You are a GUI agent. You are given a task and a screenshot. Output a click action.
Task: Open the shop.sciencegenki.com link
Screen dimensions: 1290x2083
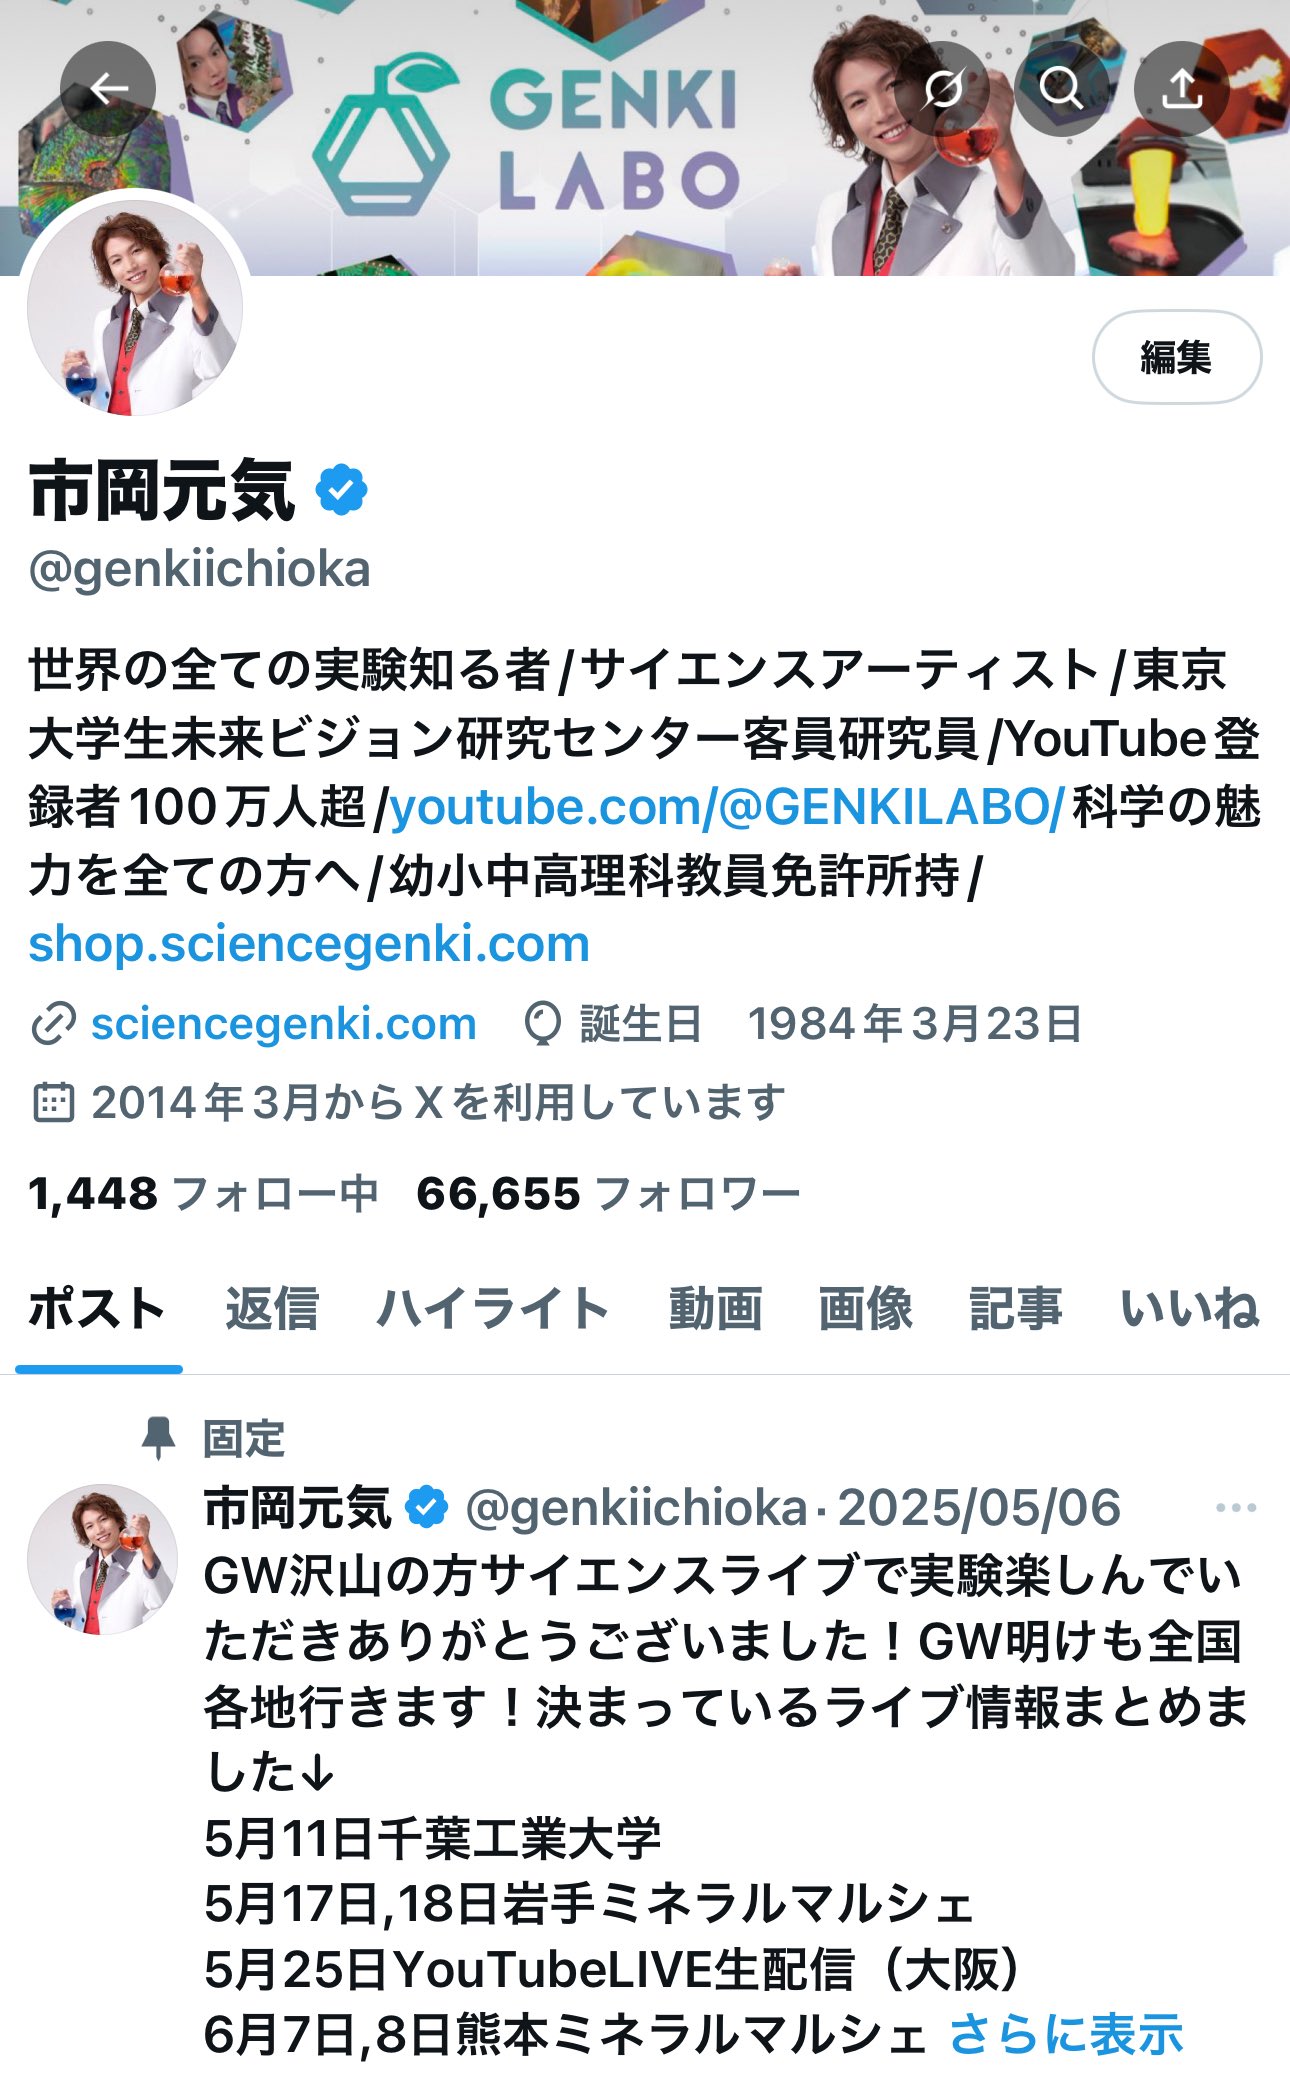click(309, 944)
